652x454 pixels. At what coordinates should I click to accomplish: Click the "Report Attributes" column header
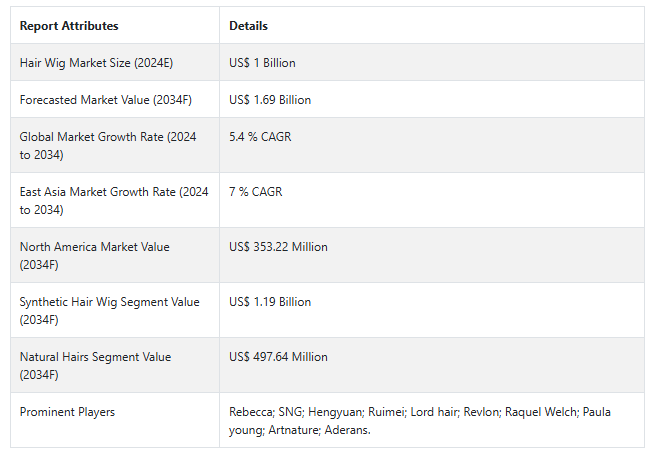click(x=68, y=26)
